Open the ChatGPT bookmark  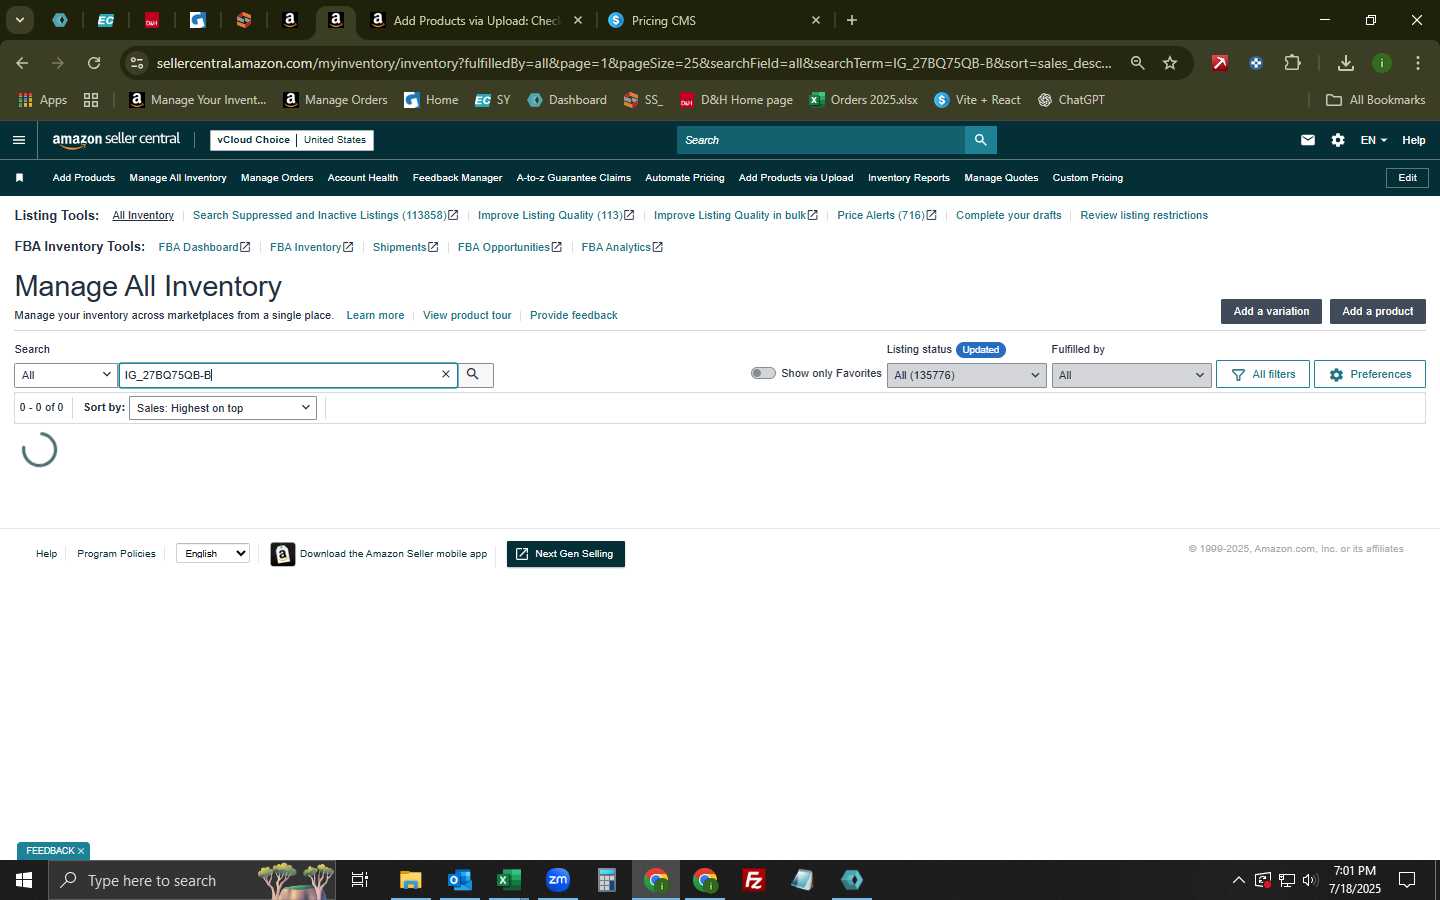(x=1070, y=100)
